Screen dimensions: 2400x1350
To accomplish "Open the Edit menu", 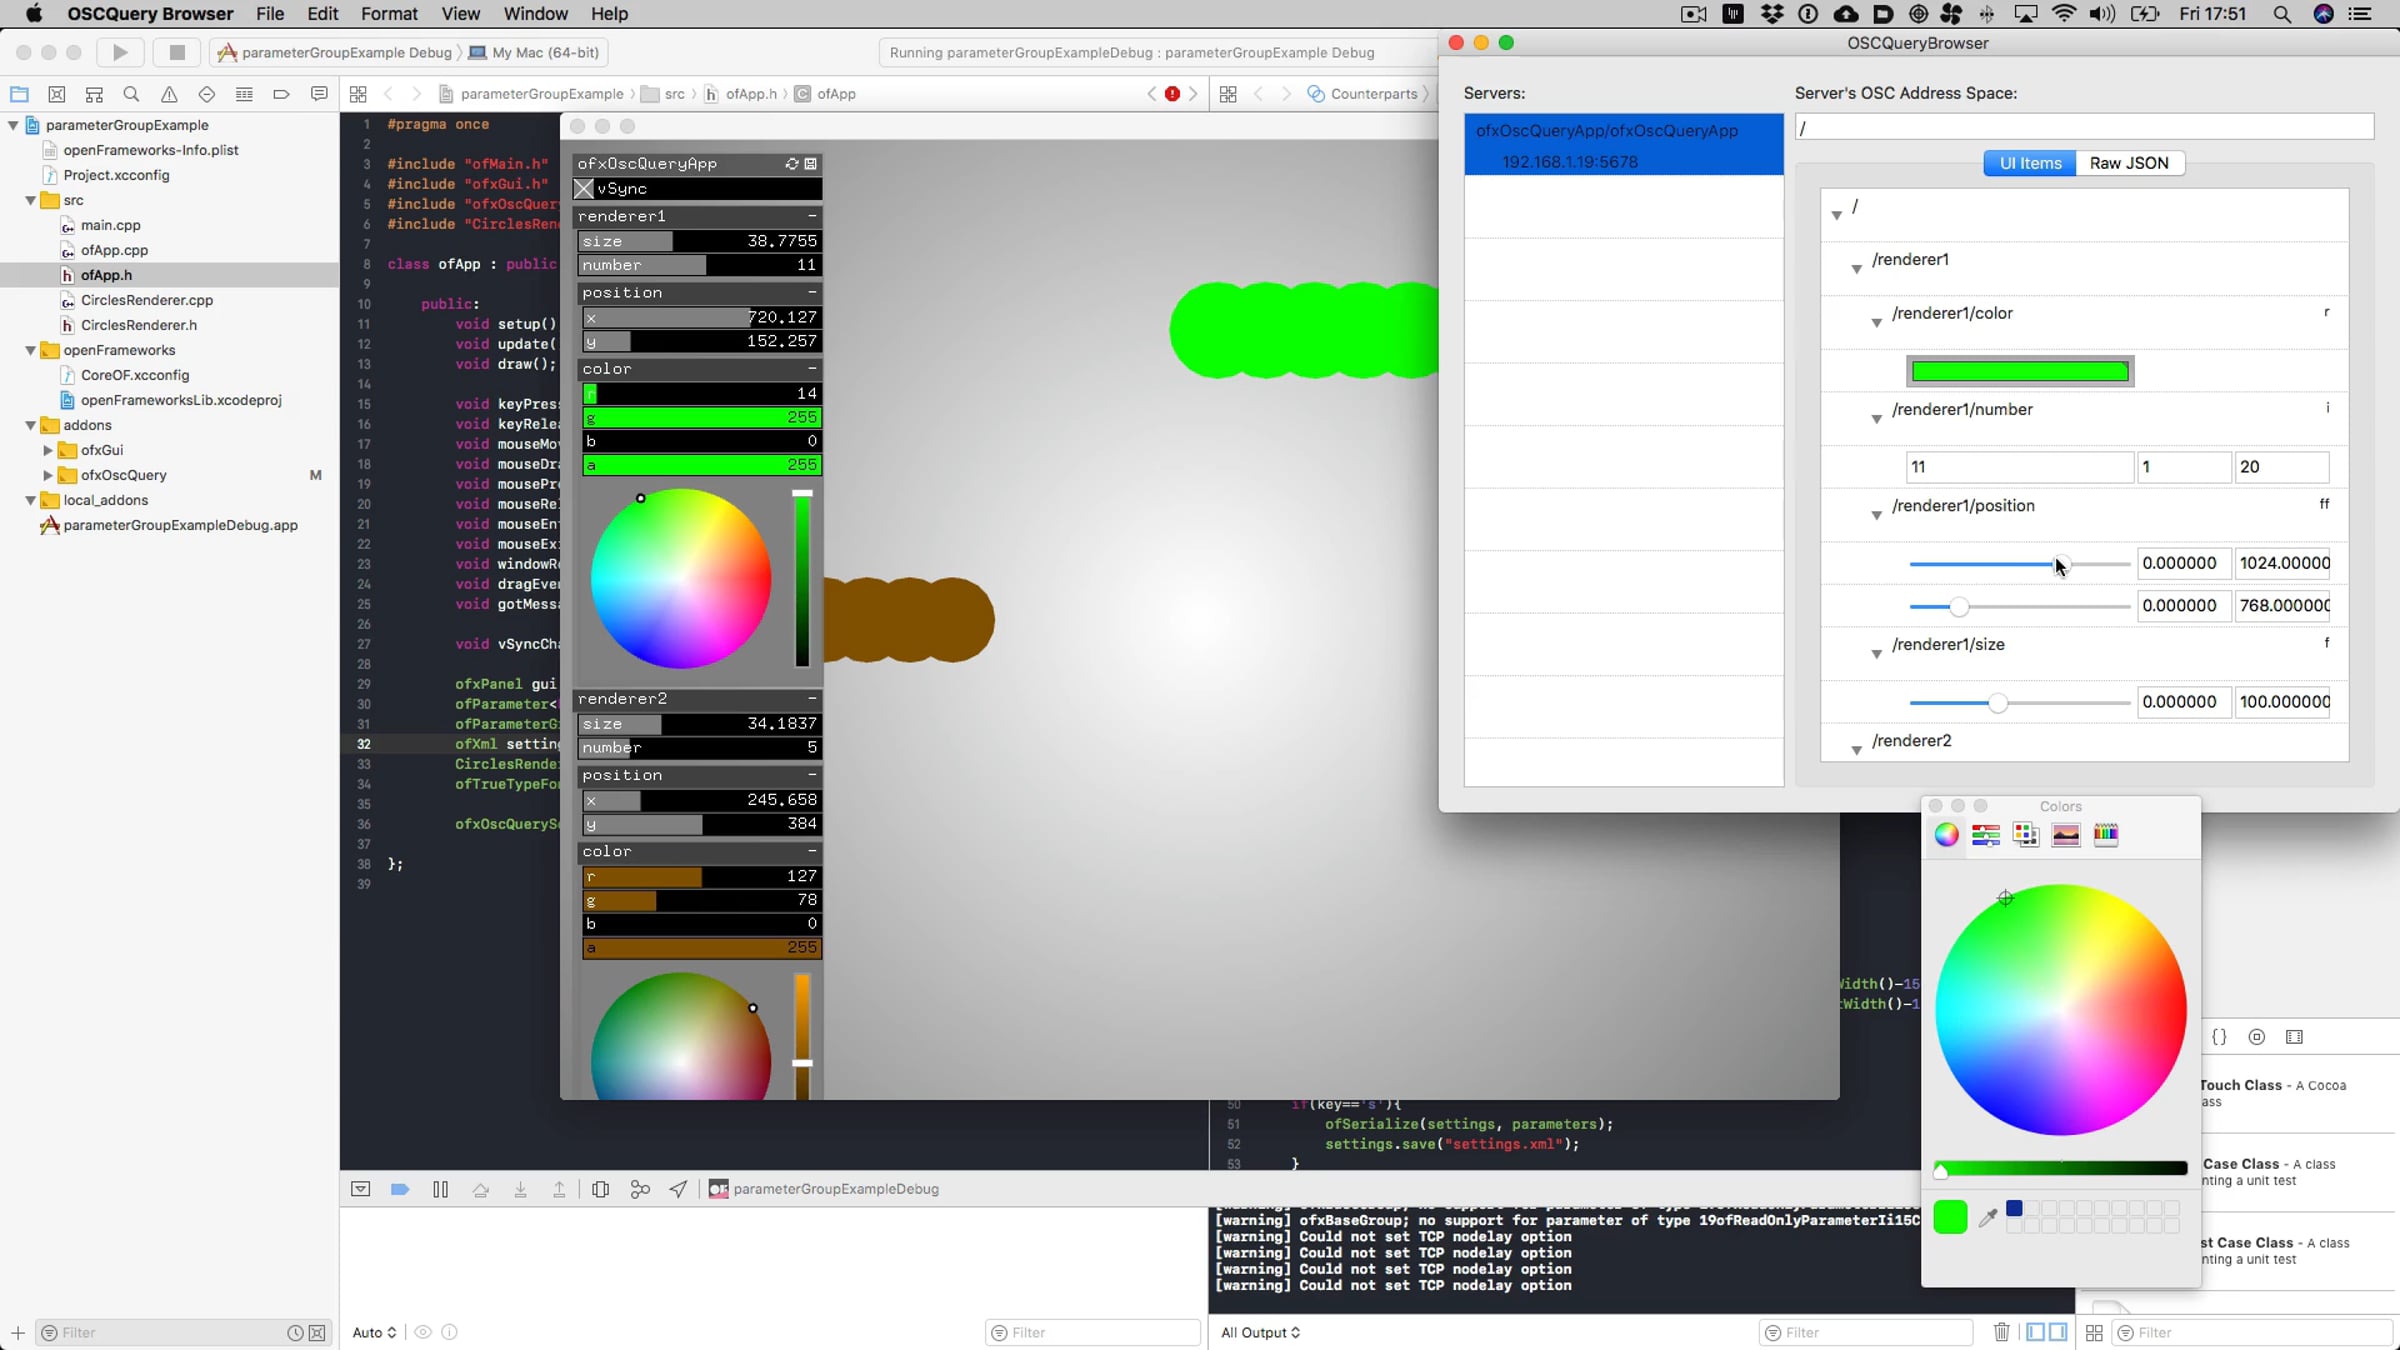I will (323, 14).
